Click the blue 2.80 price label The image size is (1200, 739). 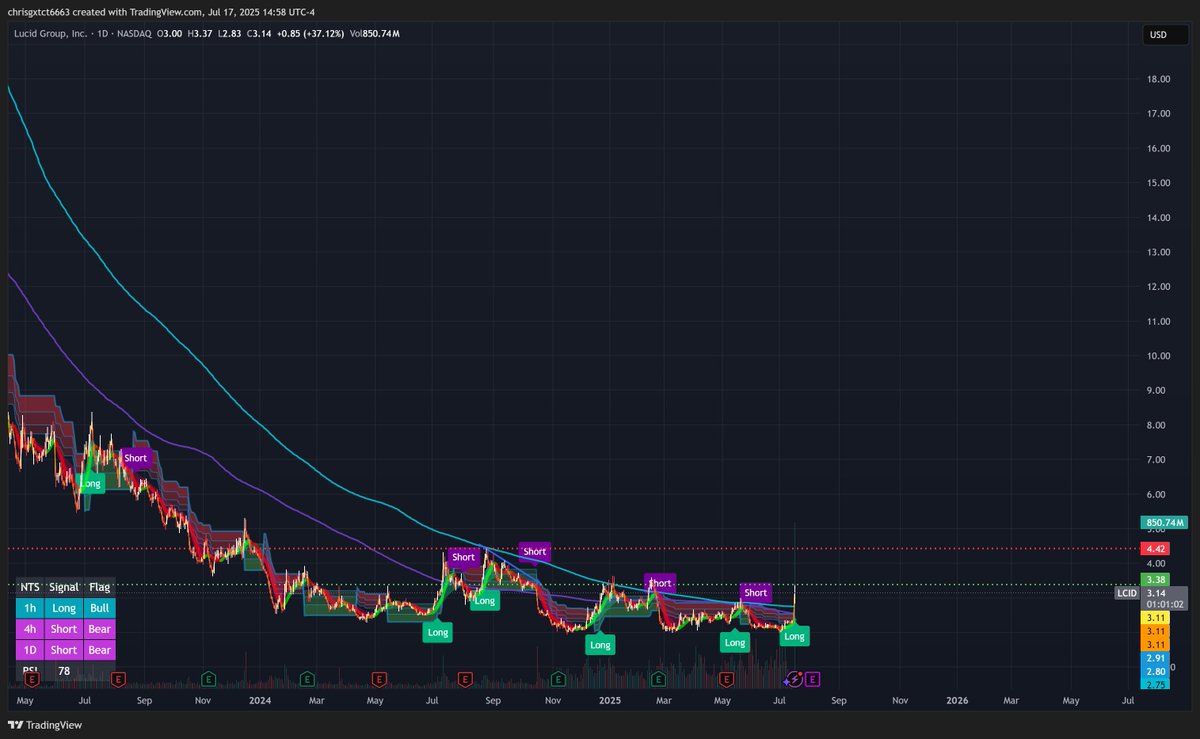point(1155,671)
